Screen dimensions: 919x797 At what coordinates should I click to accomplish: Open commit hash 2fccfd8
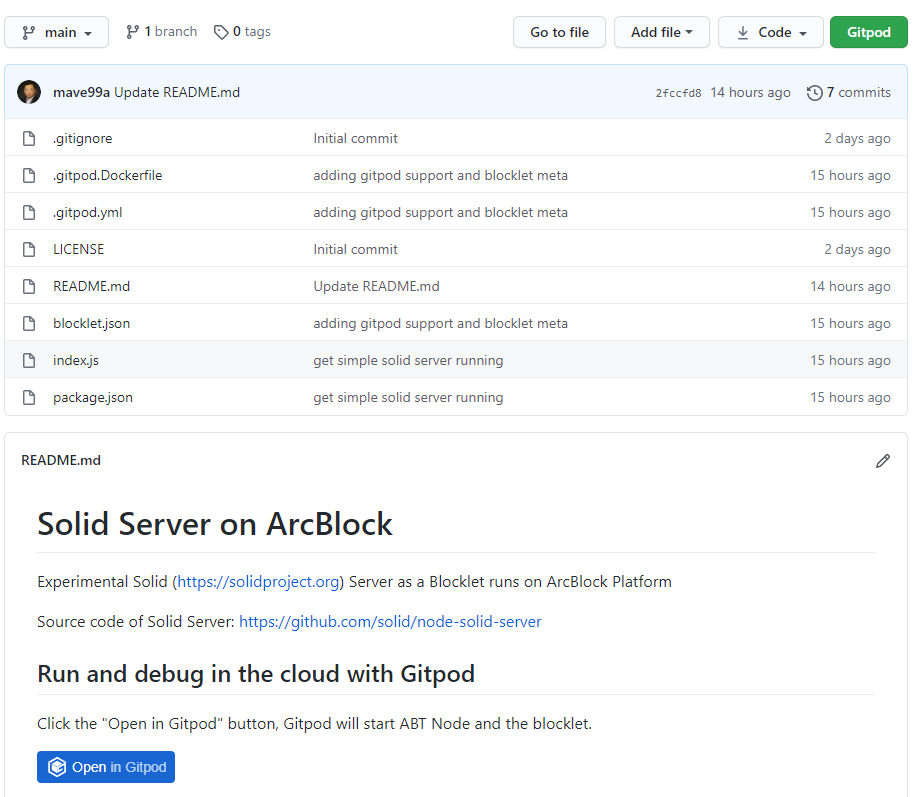pyautogui.click(x=678, y=93)
